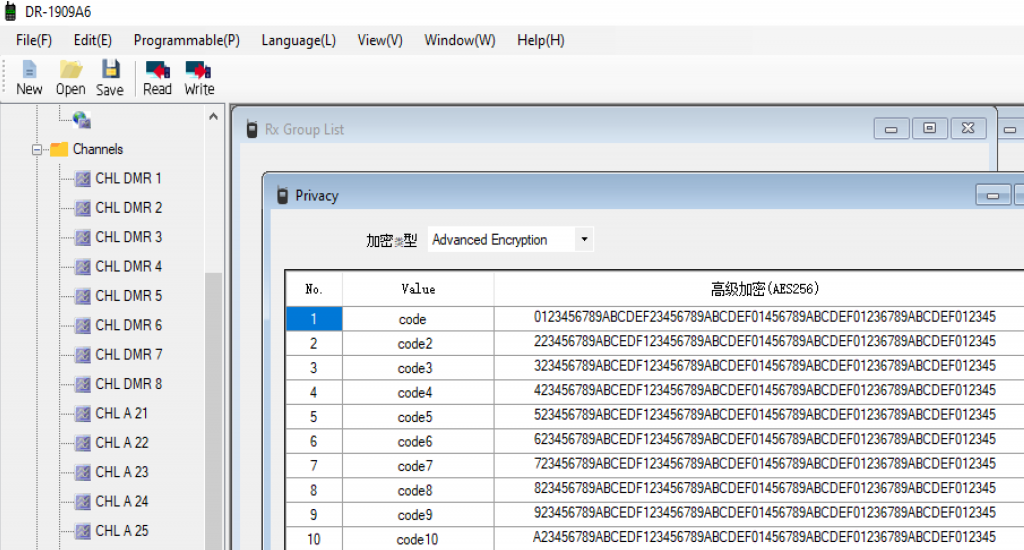
Task: Click the Write to radio icon
Action: tap(198, 69)
